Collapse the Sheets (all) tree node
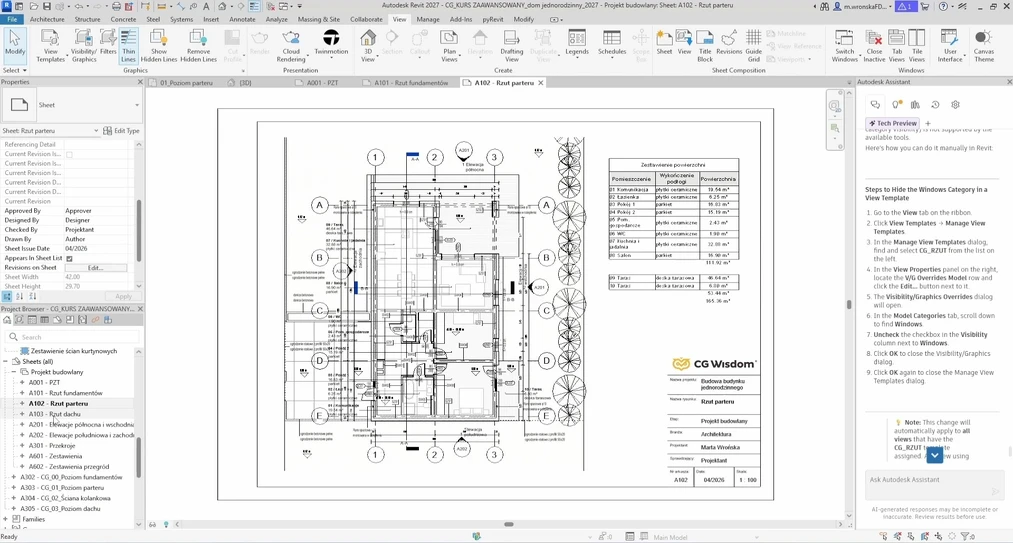 (x=6, y=361)
